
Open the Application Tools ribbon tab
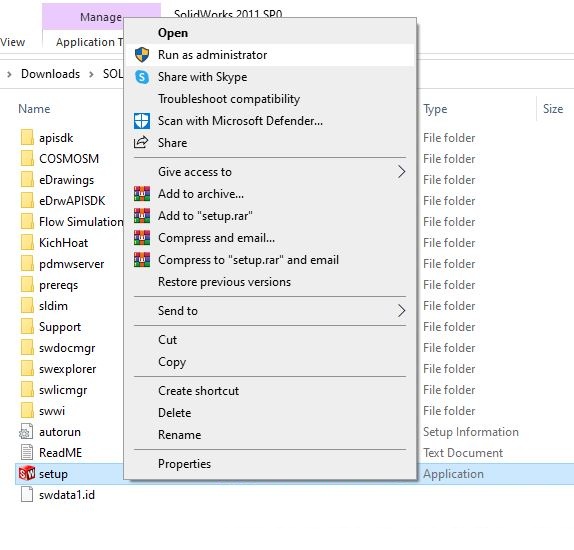pos(89,42)
